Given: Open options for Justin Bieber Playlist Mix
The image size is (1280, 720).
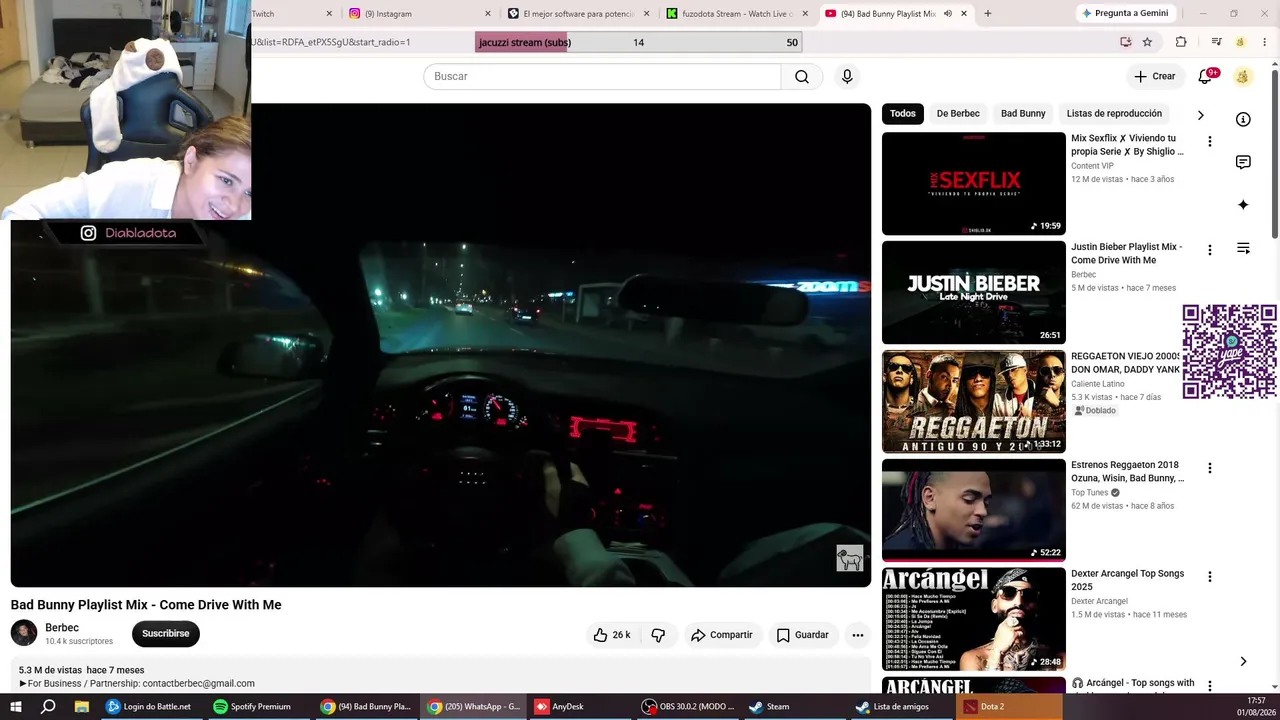Looking at the screenshot, I should [x=1209, y=250].
